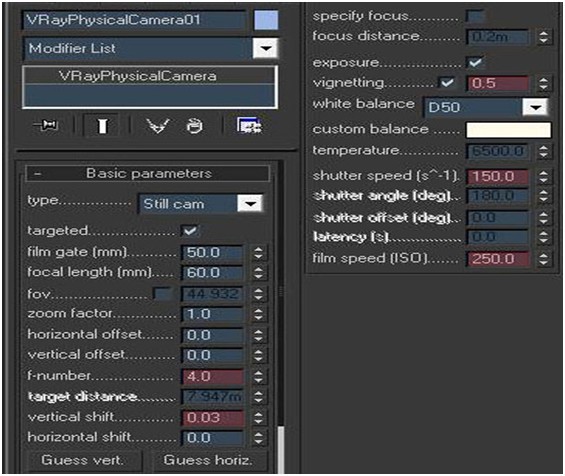Image resolution: width=565 pixels, height=476 pixels.
Task: Toggle the targeted checkbox
Action: point(190,231)
